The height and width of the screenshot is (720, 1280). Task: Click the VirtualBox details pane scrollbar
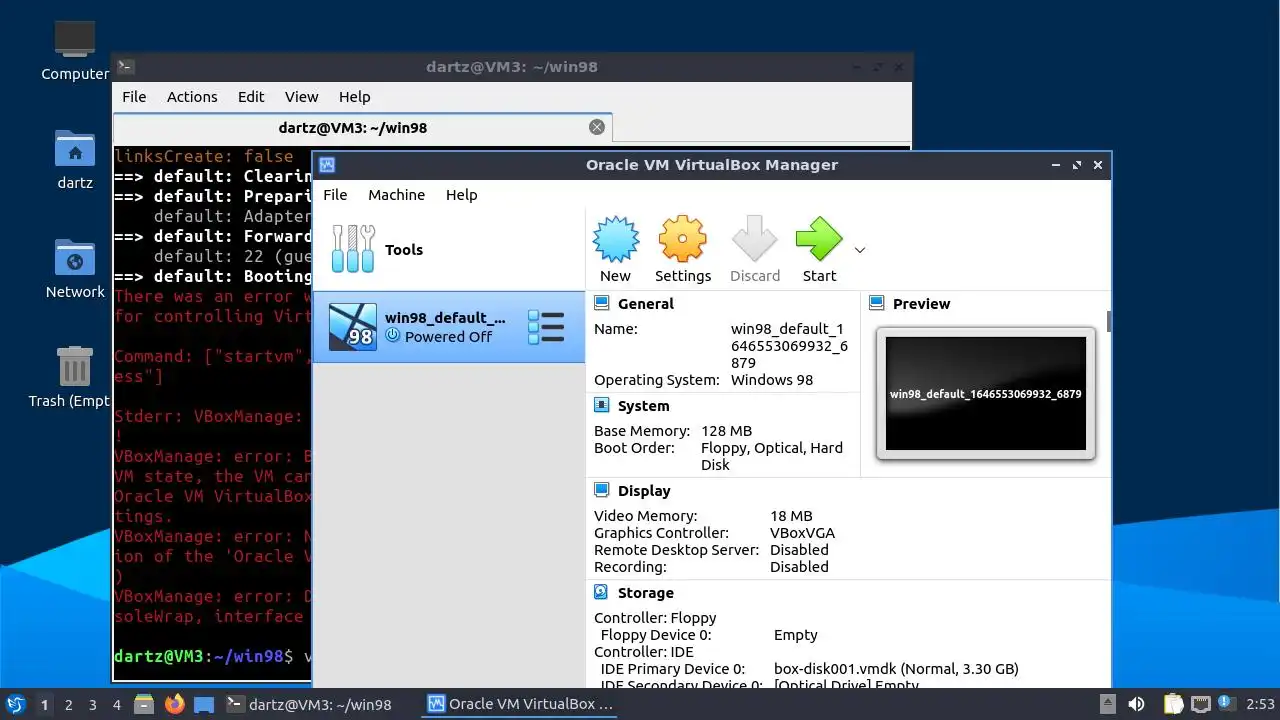click(1109, 322)
